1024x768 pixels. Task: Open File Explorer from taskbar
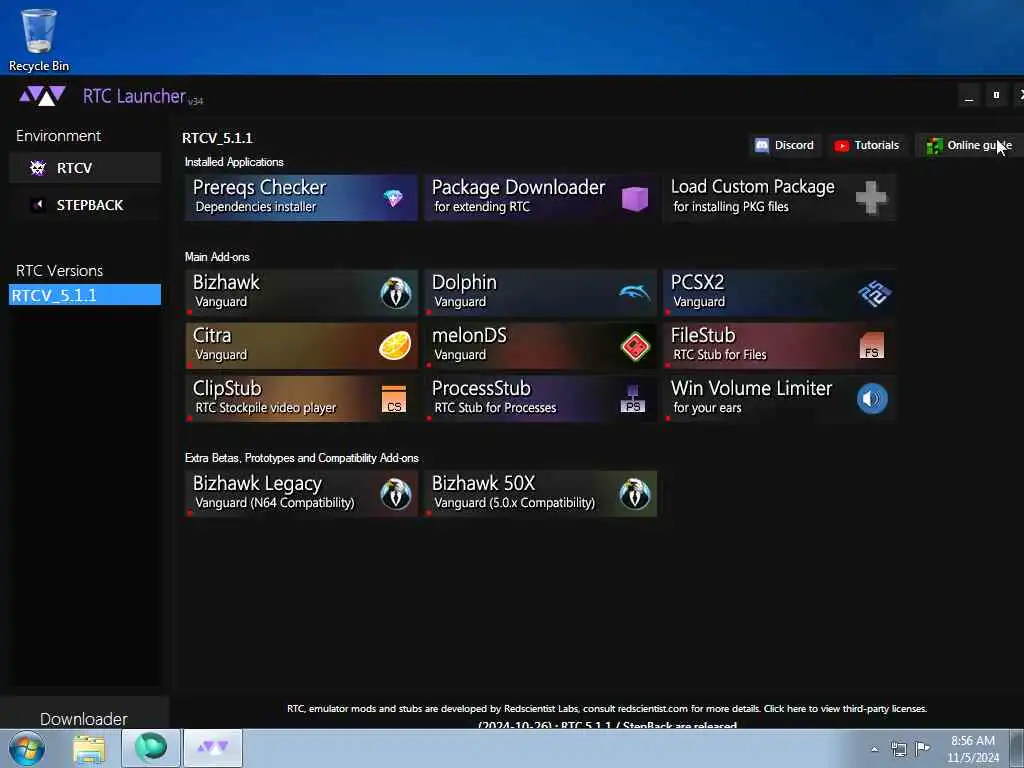pyautogui.click(x=89, y=748)
